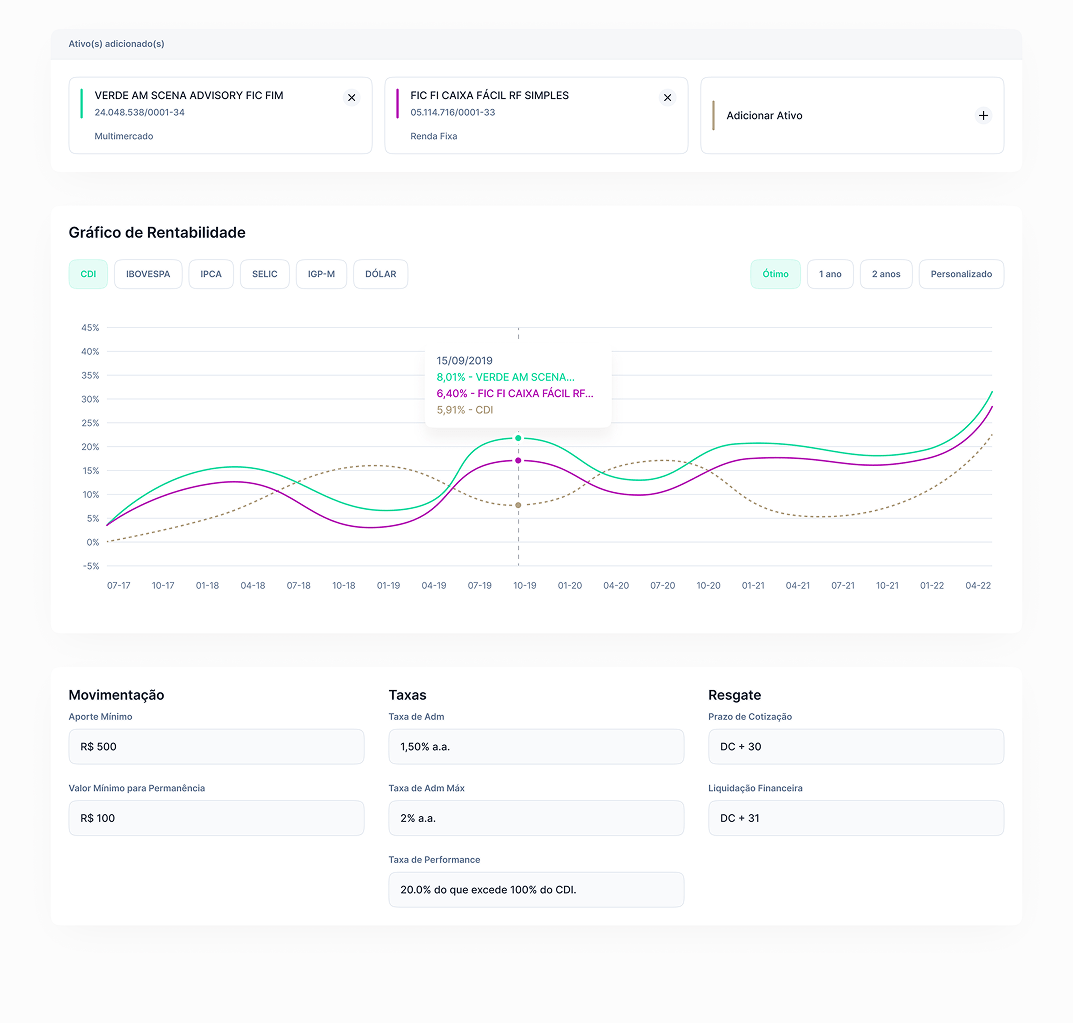Screen dimensions: 1073x1023
Task: Click the green VERDE AM data point
Action: [518, 438]
